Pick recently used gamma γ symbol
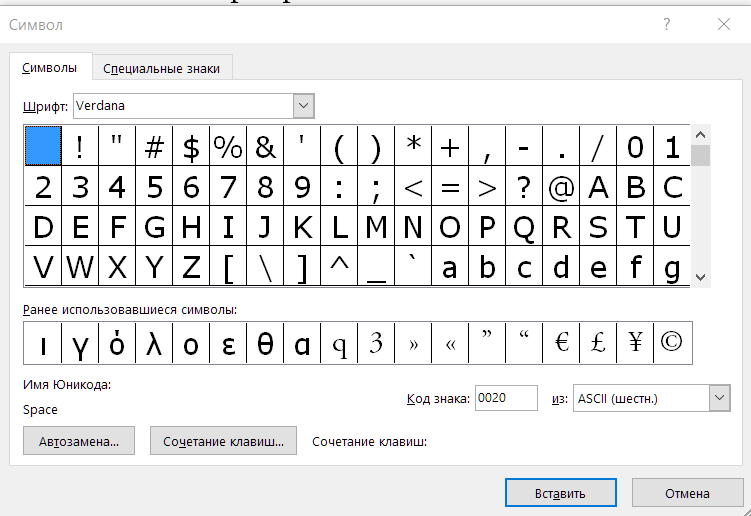 [80, 343]
